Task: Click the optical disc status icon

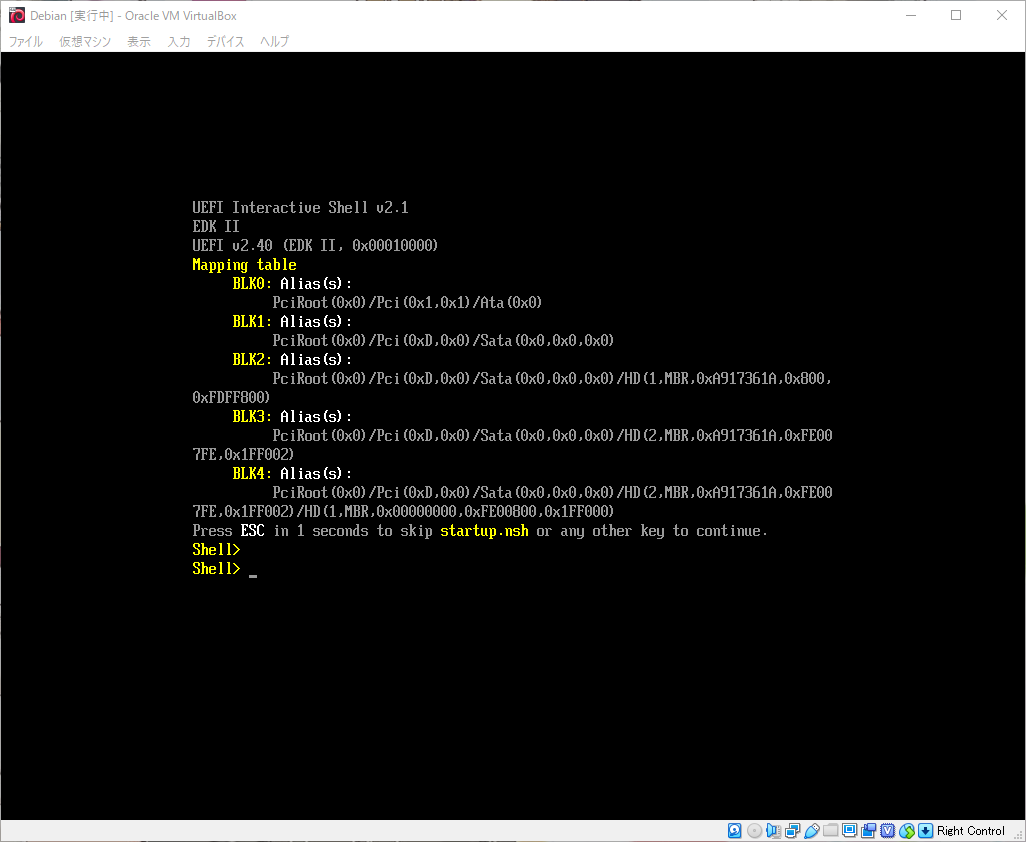Action: click(x=754, y=830)
